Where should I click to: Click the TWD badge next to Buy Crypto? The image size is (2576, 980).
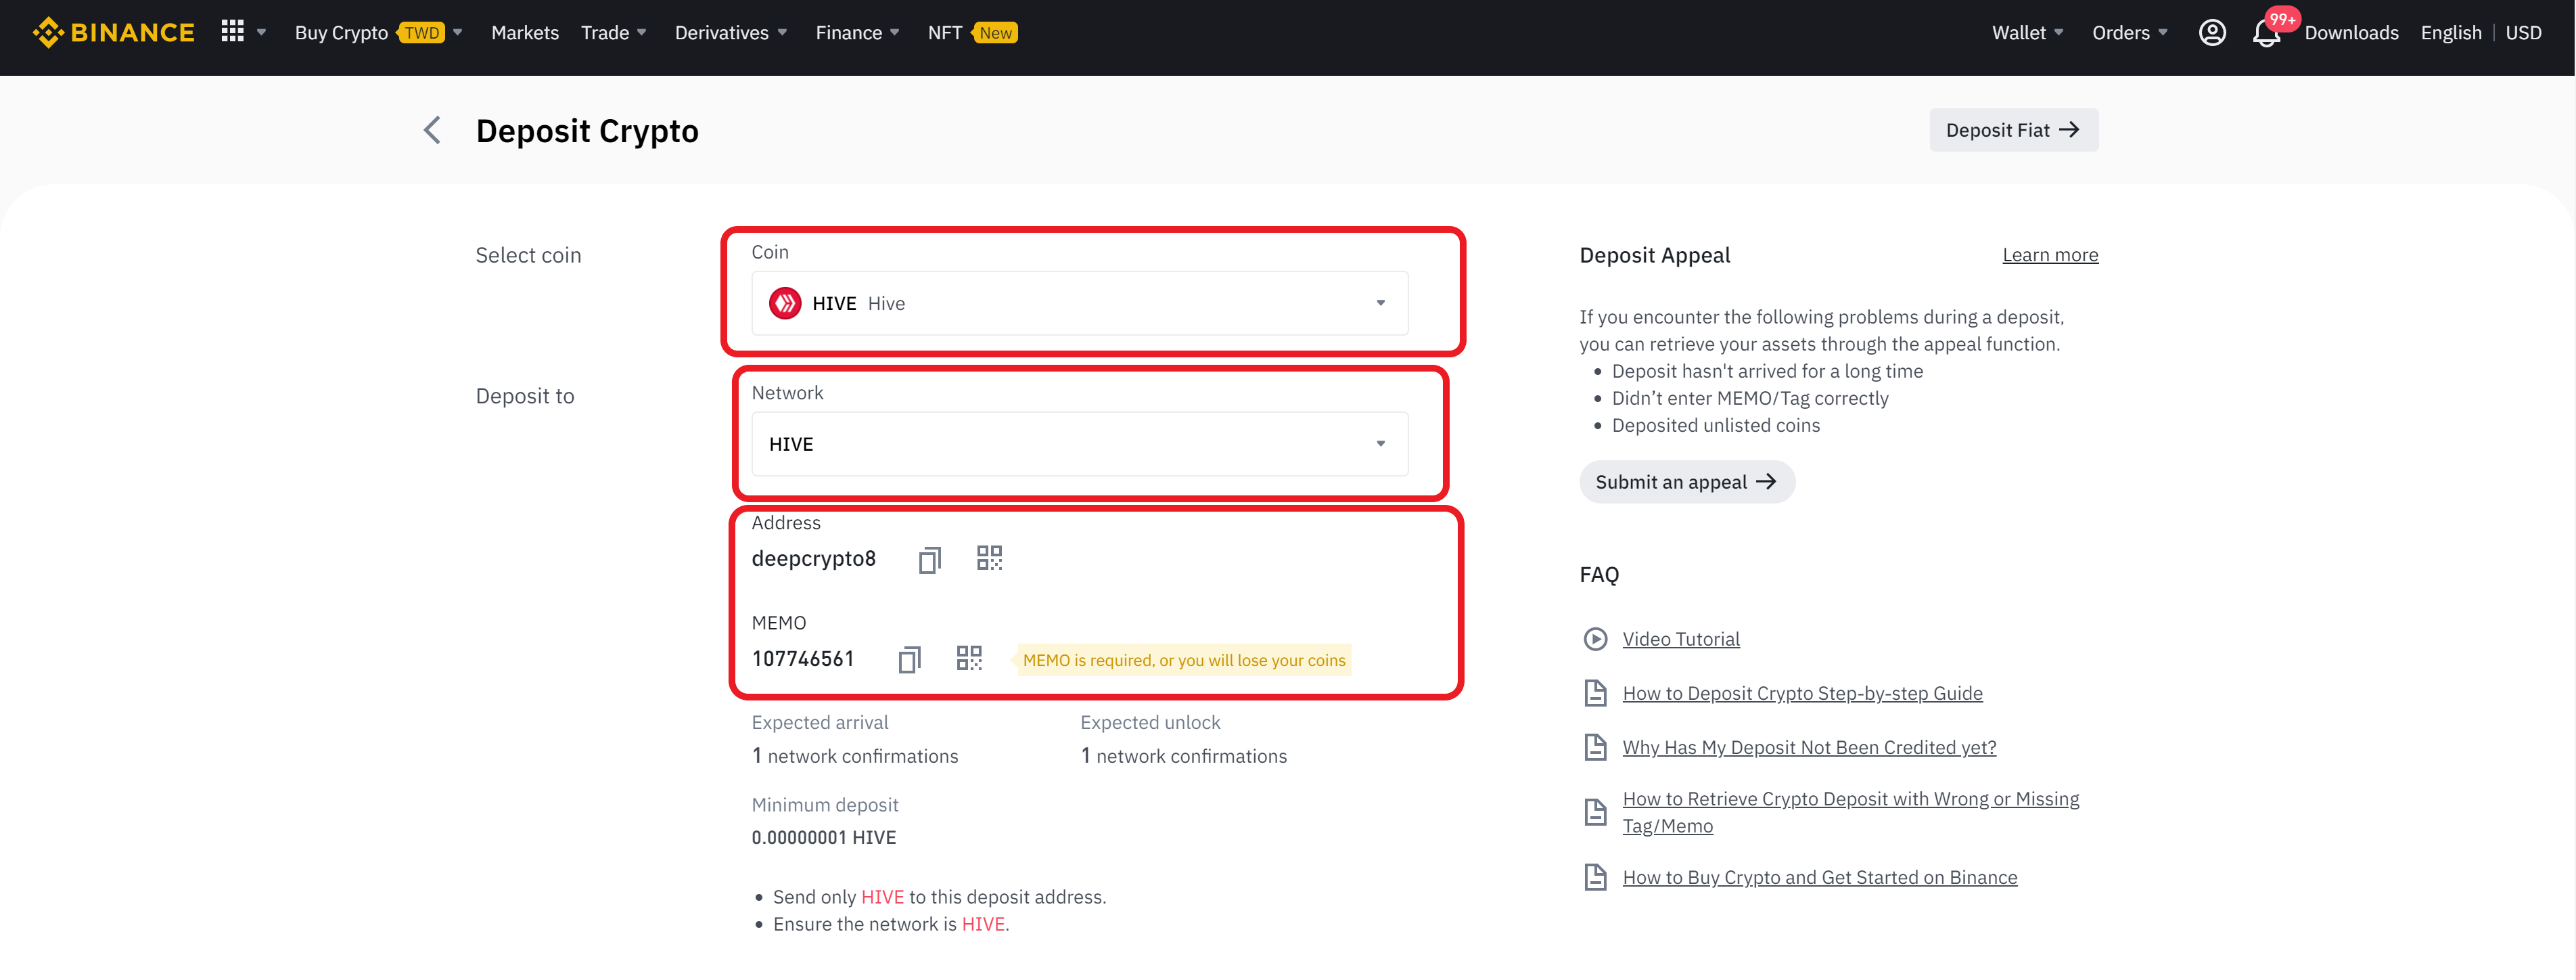[421, 33]
